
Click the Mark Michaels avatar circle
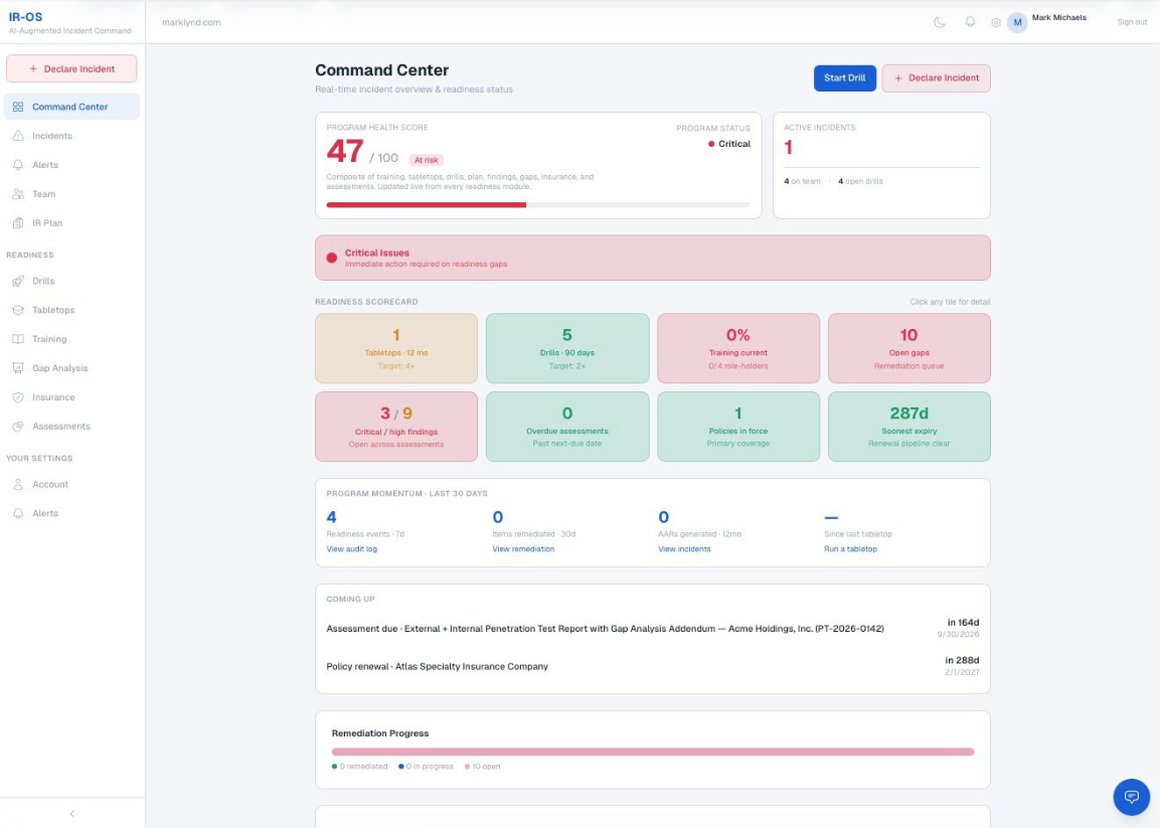tap(1017, 22)
